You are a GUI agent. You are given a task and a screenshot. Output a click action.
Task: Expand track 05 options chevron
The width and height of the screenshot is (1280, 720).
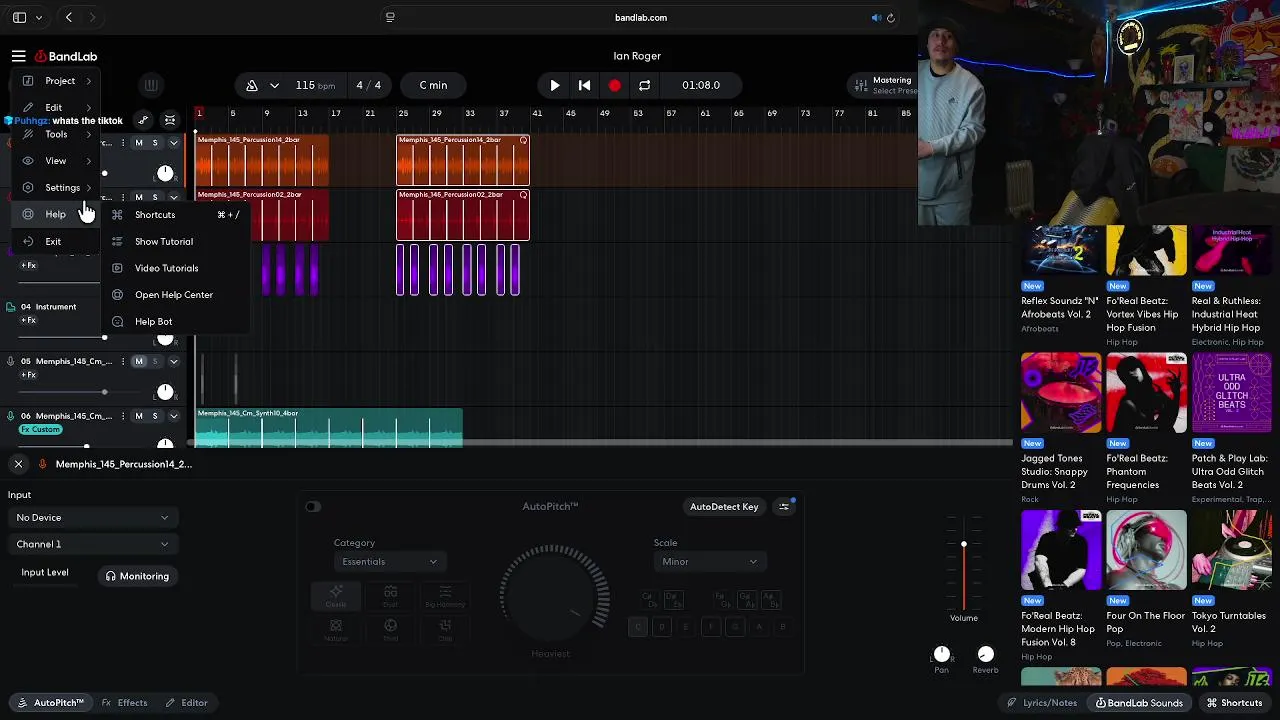(173, 361)
